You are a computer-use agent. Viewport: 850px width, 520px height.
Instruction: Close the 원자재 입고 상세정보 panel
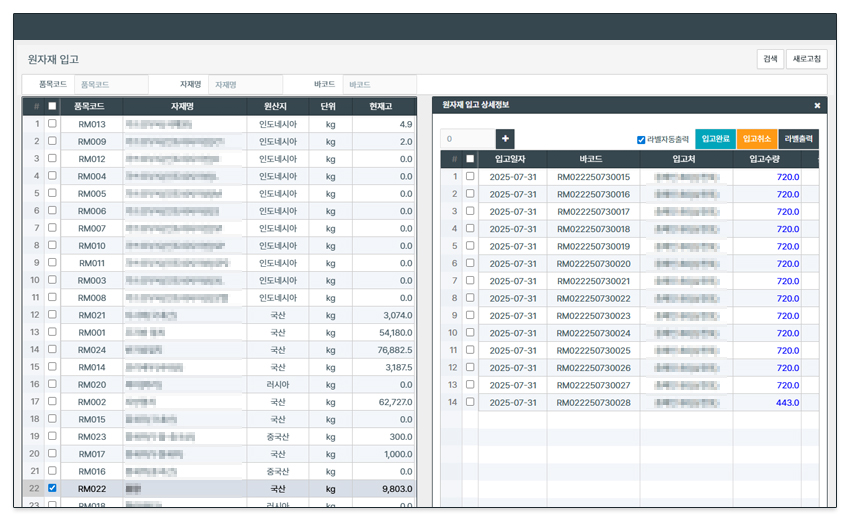pos(817,105)
